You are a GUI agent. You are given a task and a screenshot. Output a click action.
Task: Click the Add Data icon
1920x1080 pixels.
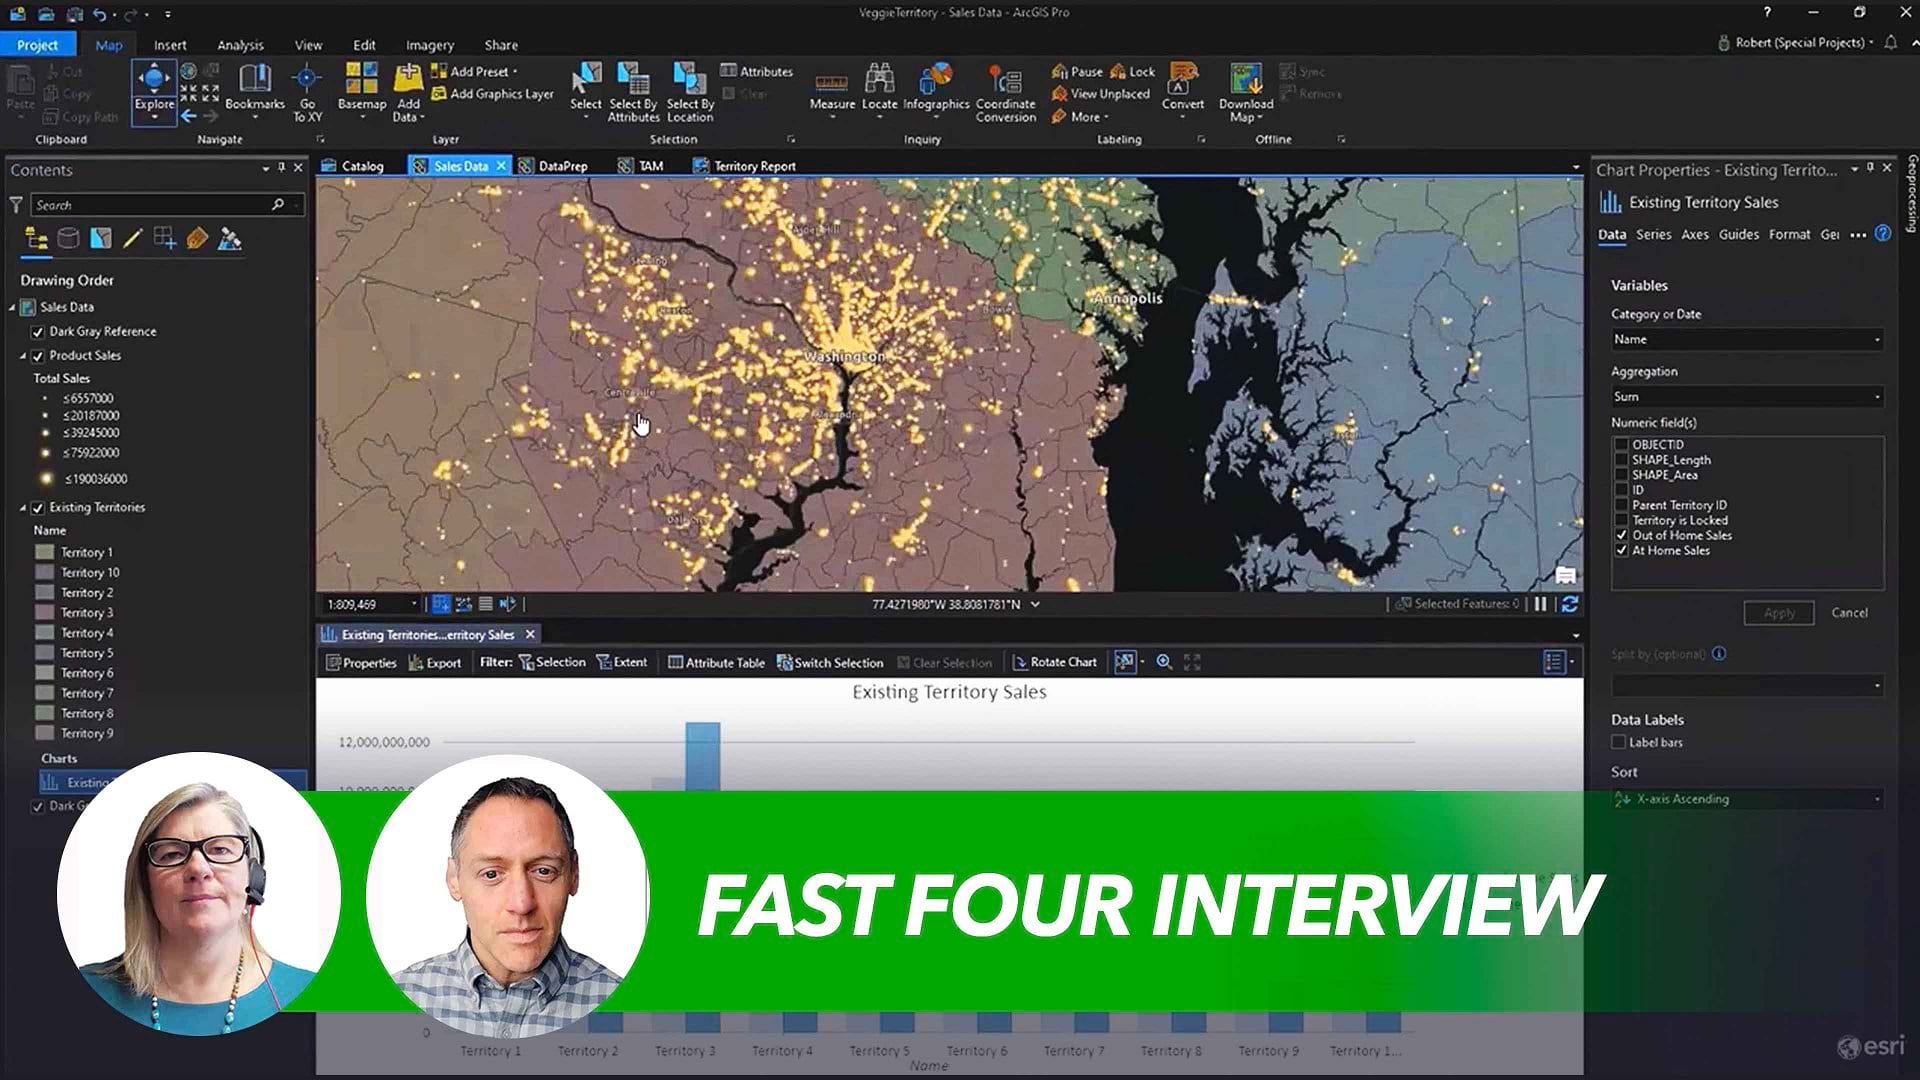coord(408,80)
